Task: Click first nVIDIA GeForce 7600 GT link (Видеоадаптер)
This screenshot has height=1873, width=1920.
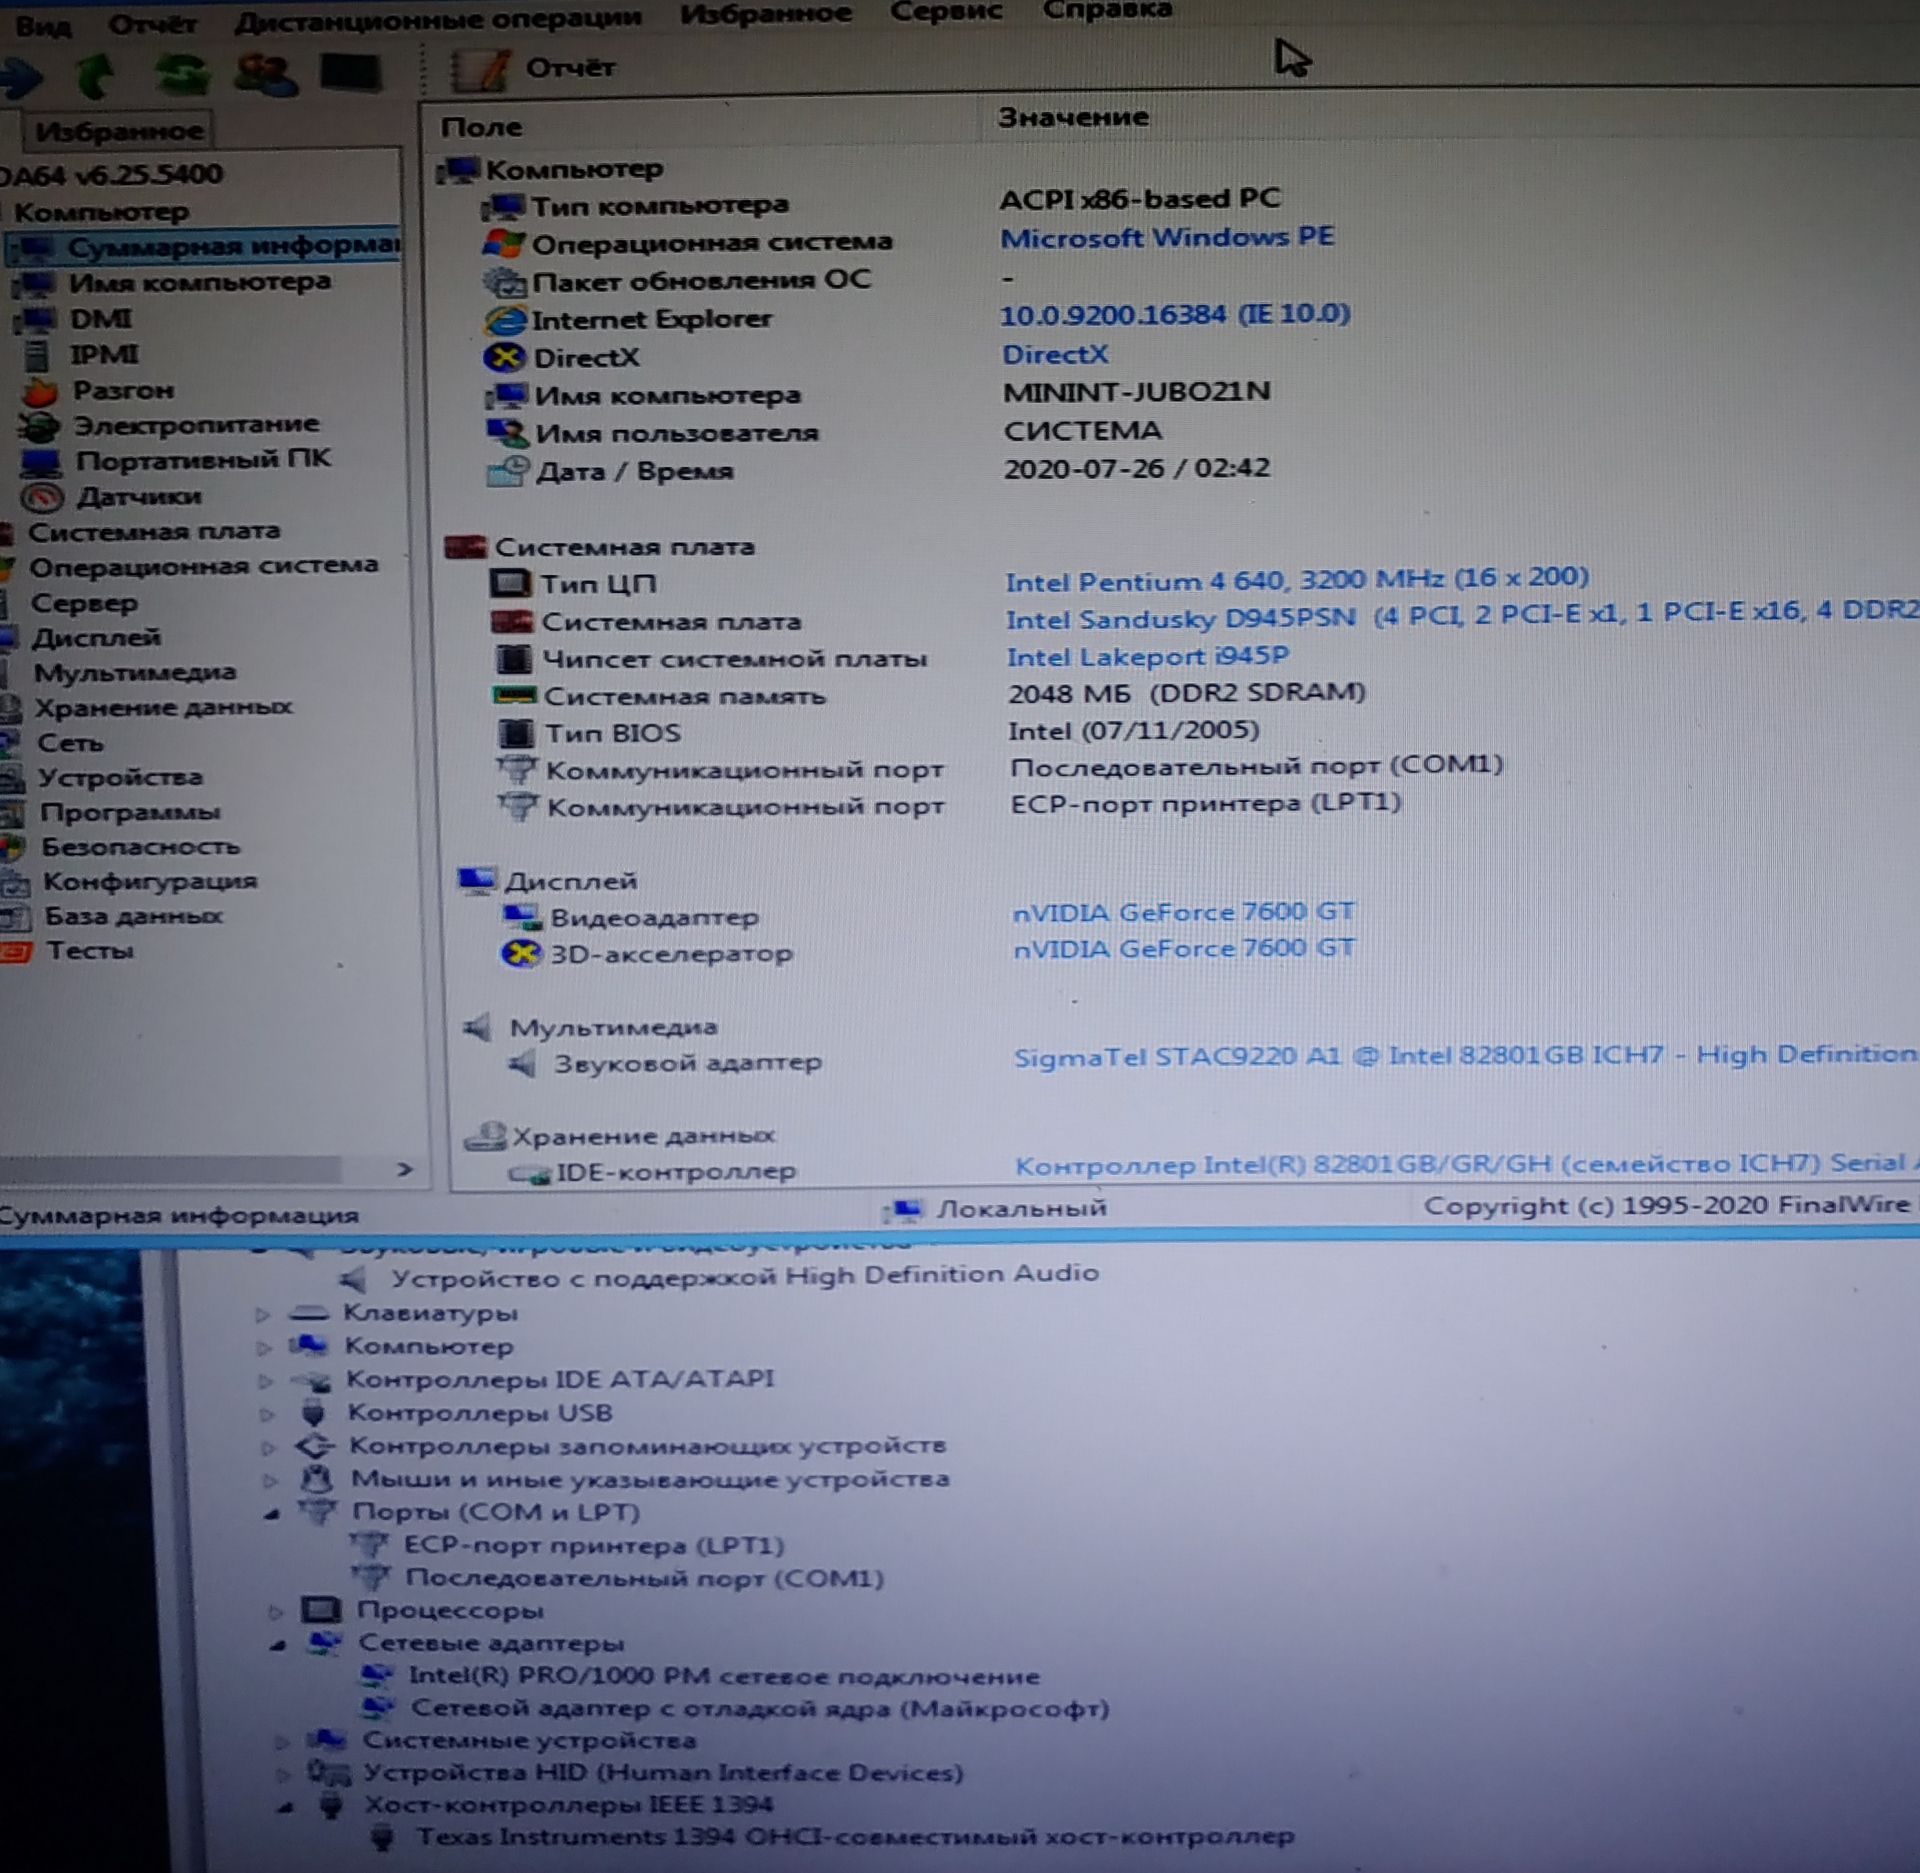Action: click(x=1183, y=912)
